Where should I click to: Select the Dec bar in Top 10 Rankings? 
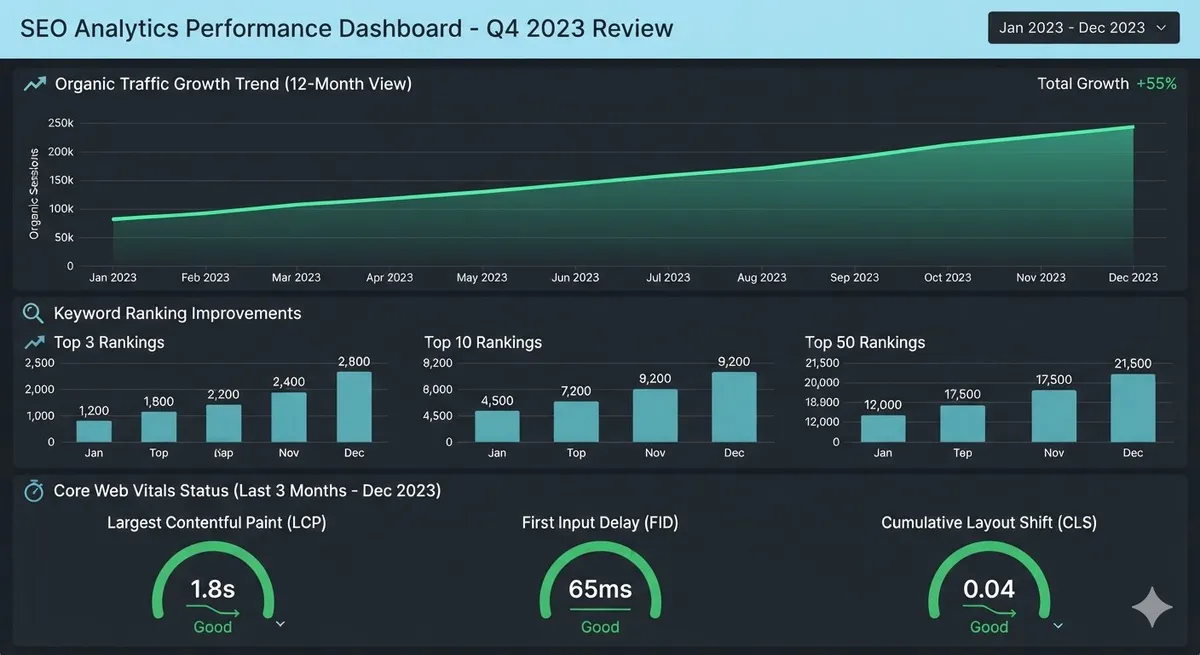[734, 407]
